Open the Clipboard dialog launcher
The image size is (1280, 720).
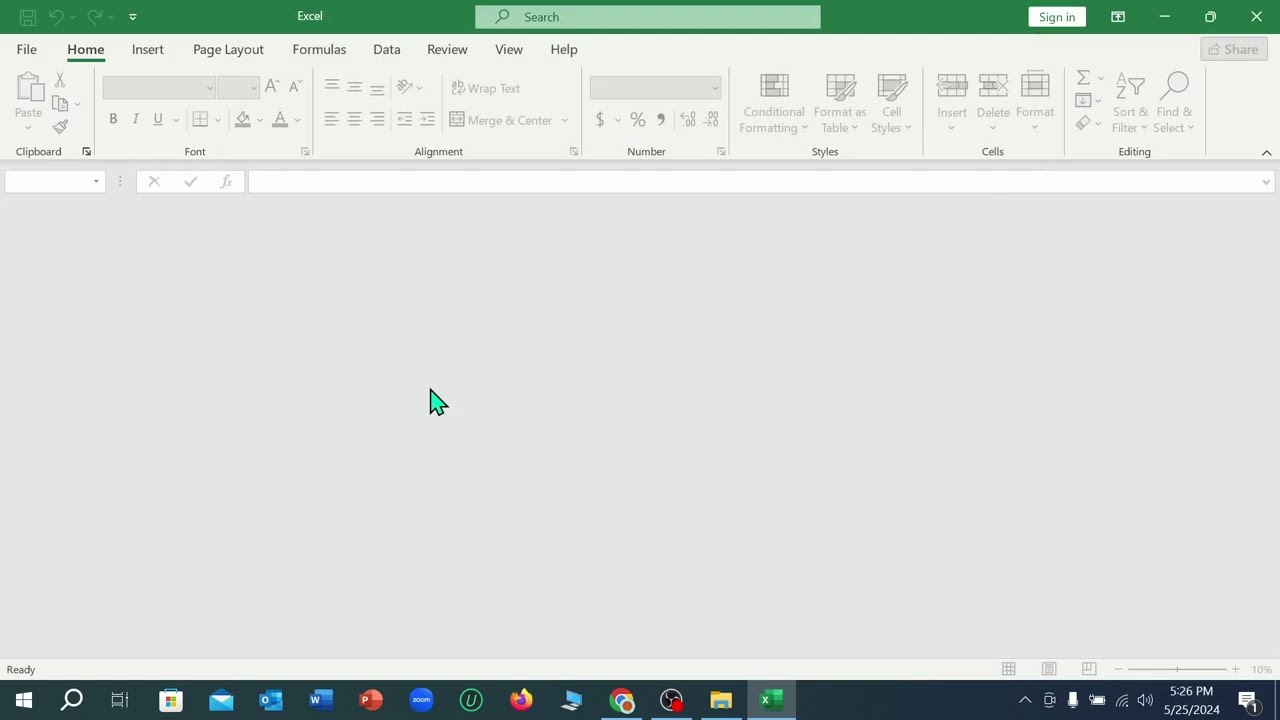[x=86, y=152]
